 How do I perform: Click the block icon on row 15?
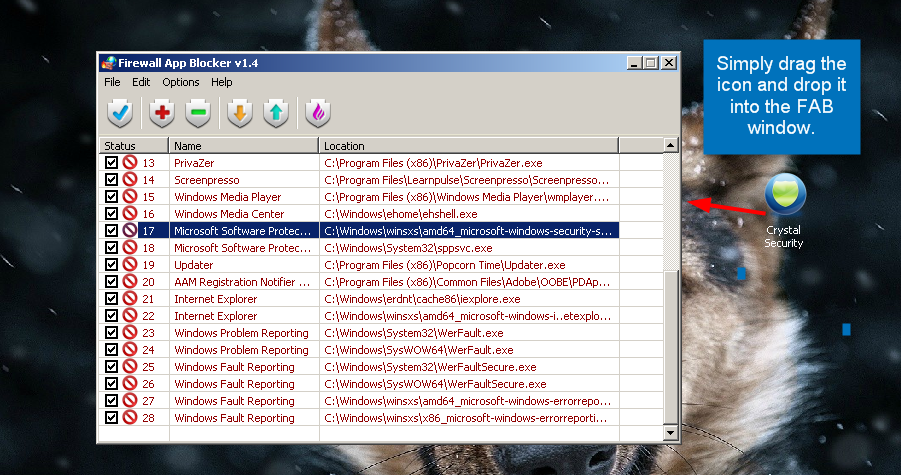click(130, 196)
